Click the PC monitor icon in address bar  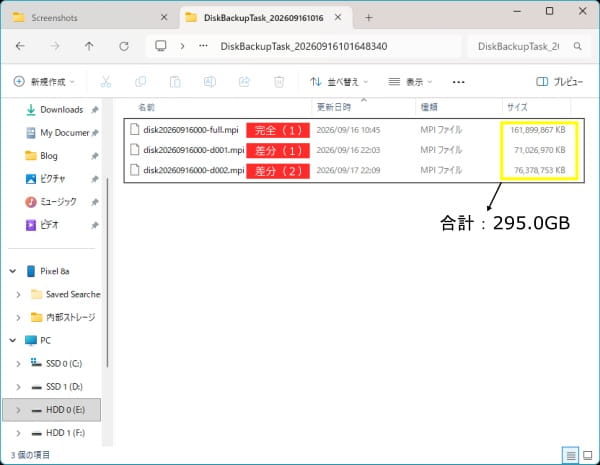[161, 46]
